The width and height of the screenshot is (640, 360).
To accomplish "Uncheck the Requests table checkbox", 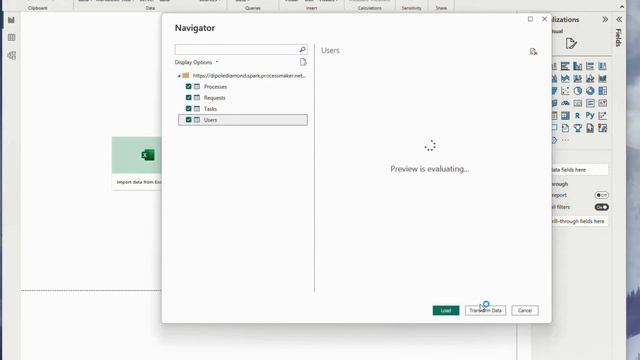I will [188, 98].
